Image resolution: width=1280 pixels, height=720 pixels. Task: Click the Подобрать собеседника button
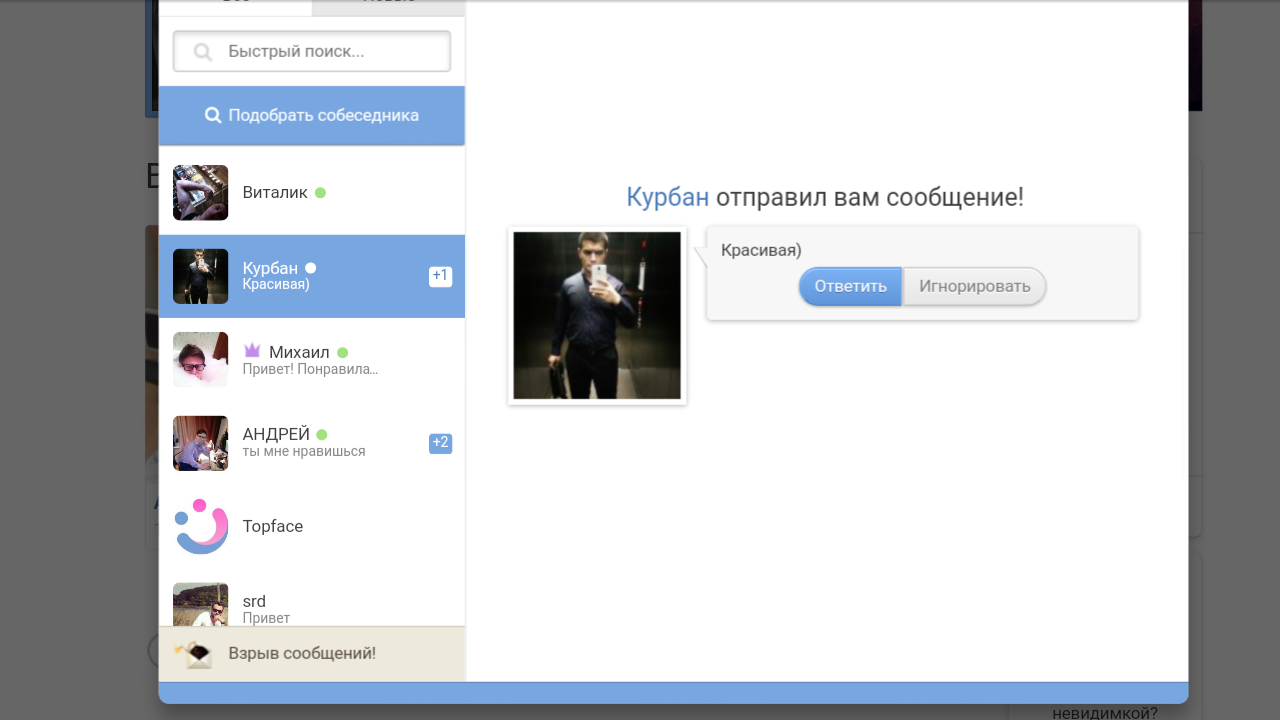[x=311, y=115]
